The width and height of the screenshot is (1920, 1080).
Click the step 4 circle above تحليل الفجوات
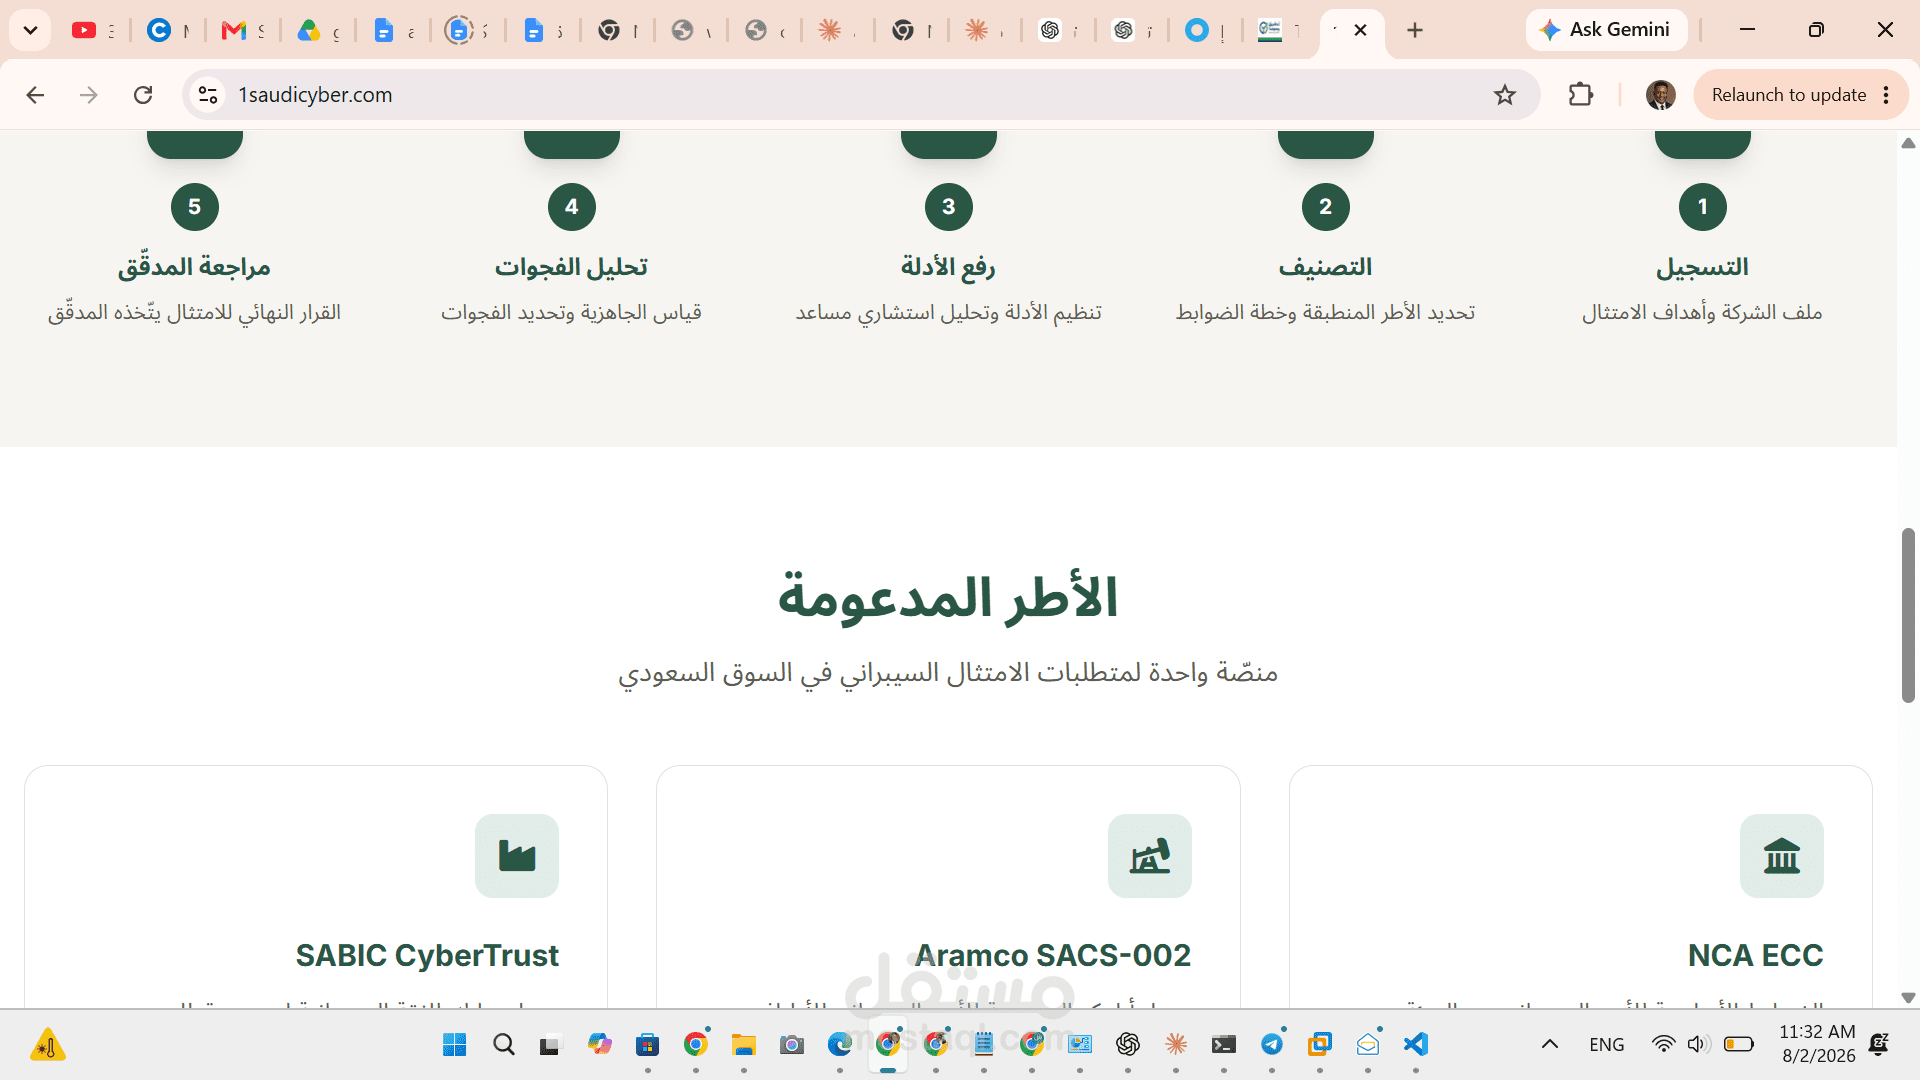(x=571, y=207)
